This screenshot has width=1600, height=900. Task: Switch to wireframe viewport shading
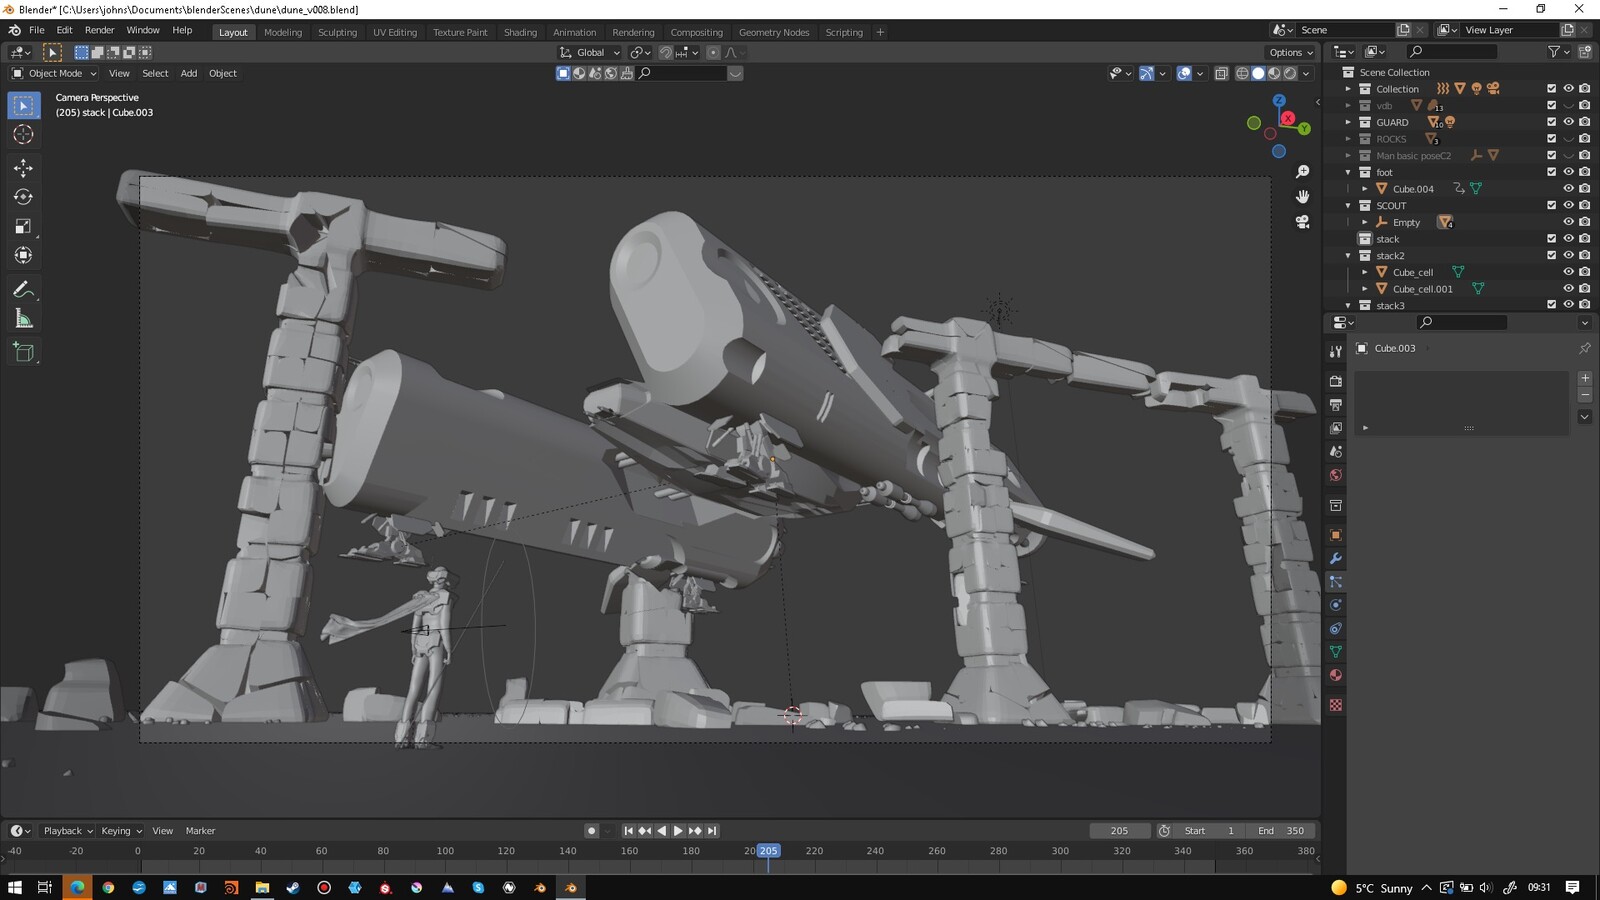click(1242, 73)
